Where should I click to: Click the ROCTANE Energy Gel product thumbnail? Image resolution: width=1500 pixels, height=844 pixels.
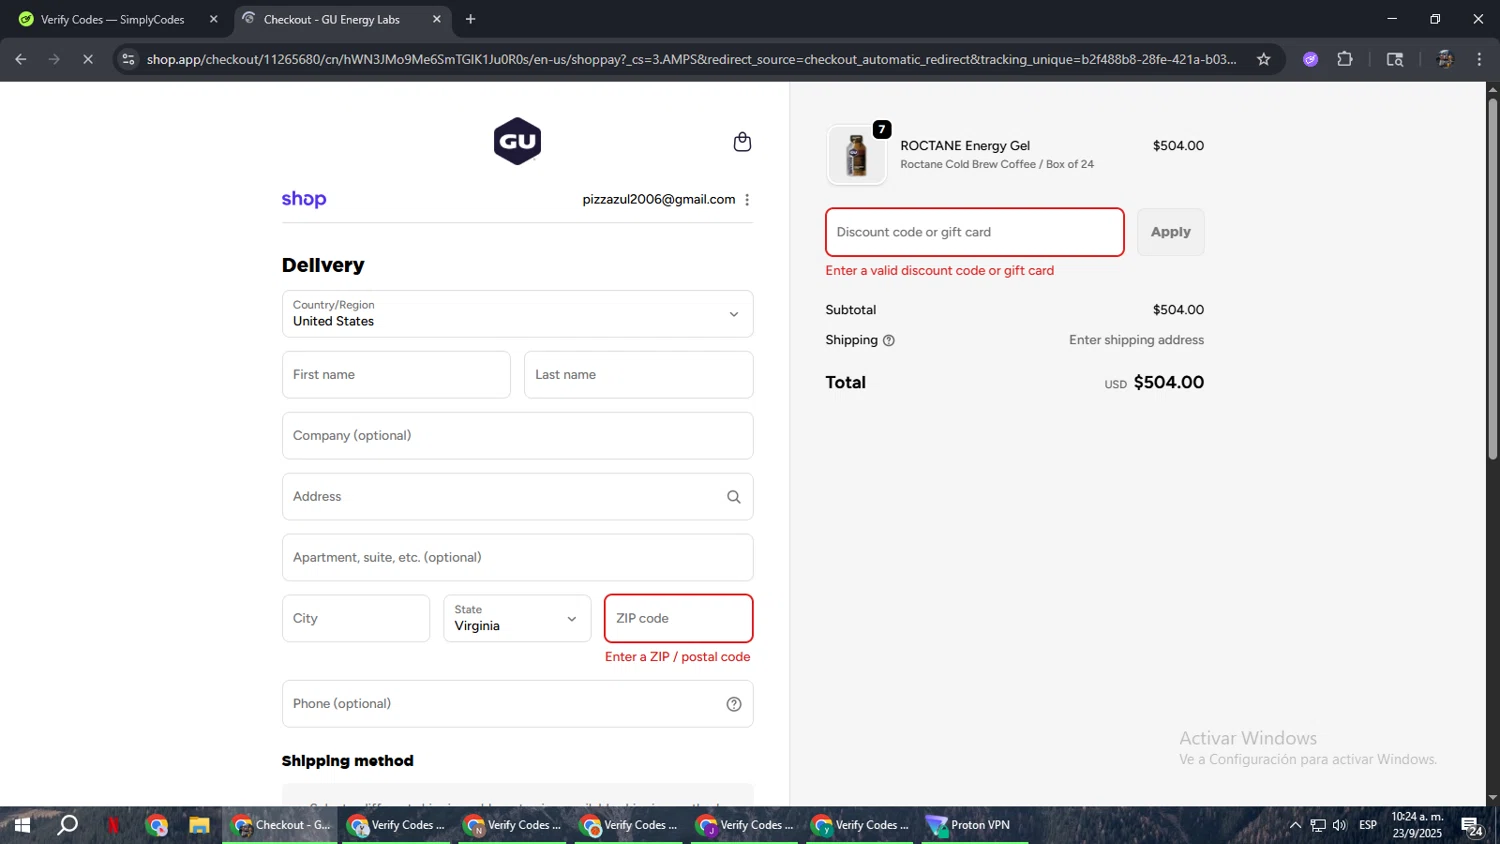(857, 156)
